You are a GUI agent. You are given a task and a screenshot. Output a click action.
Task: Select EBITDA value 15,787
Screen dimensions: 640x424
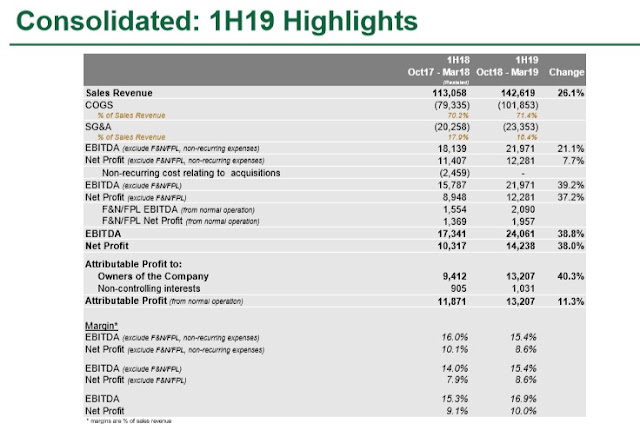(x=452, y=185)
